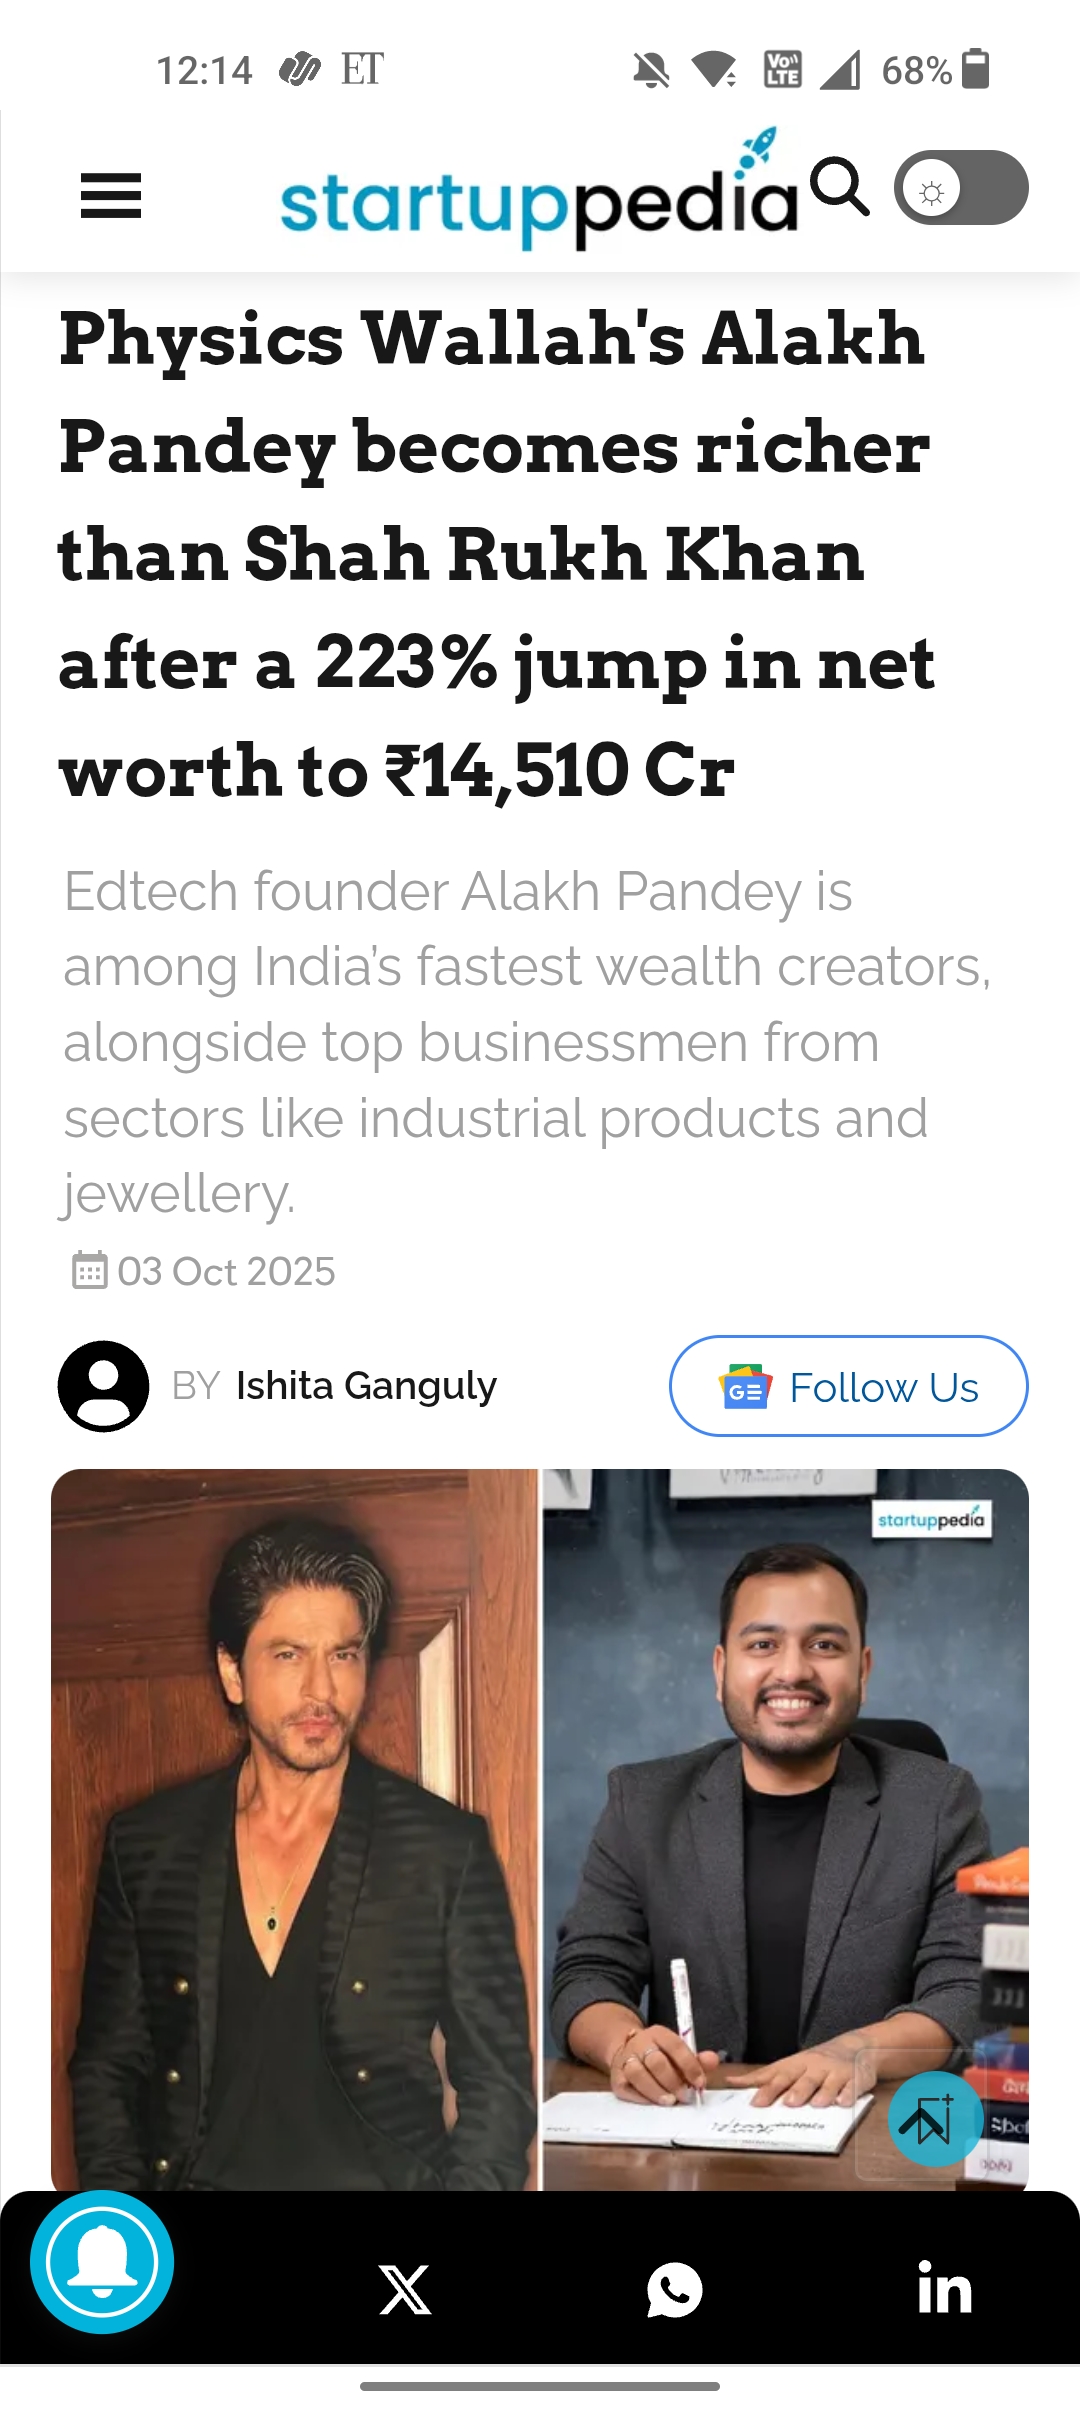Screen dimensions: 1080x2412
Task: Toggle the dark mode switch
Action: (960, 188)
